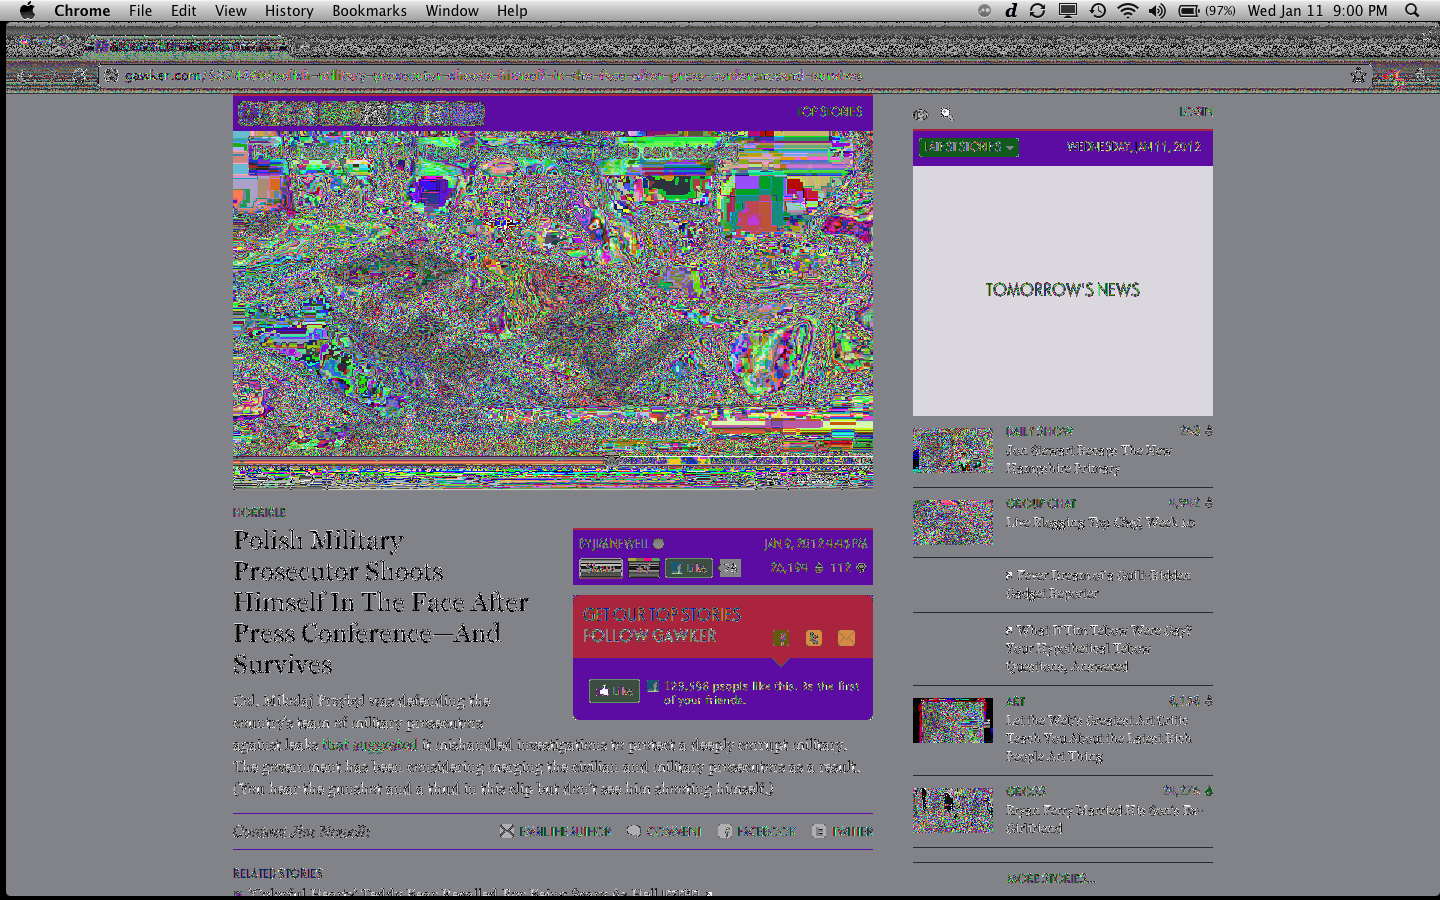Click the Group Chat story thumbnail
Viewport: 1440px width, 900px height.
coord(953,522)
